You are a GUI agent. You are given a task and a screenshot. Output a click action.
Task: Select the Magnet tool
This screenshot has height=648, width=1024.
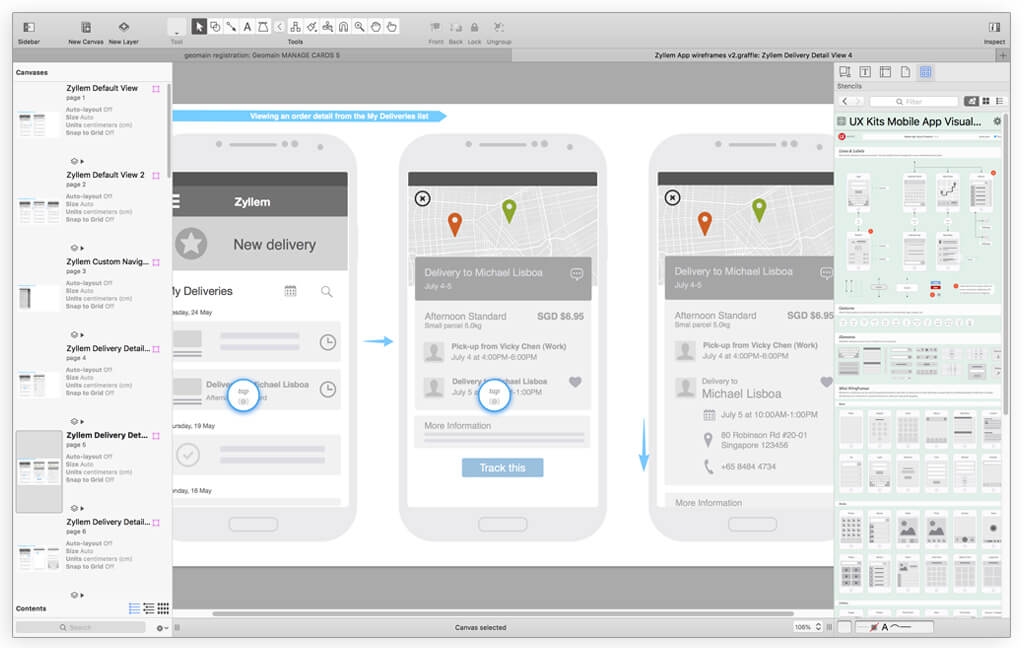tap(344, 27)
